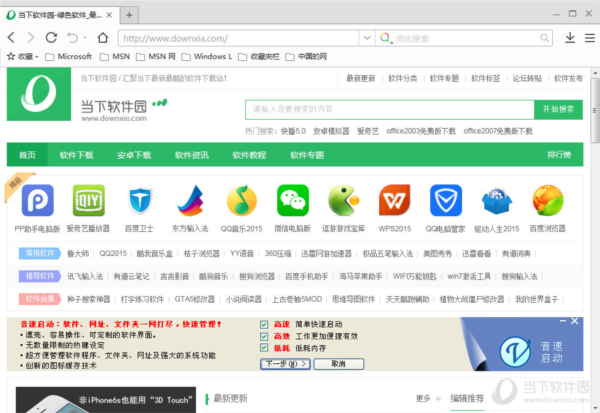Open the 鲁大师 software link
The height and width of the screenshot is (413, 600).
point(78,253)
